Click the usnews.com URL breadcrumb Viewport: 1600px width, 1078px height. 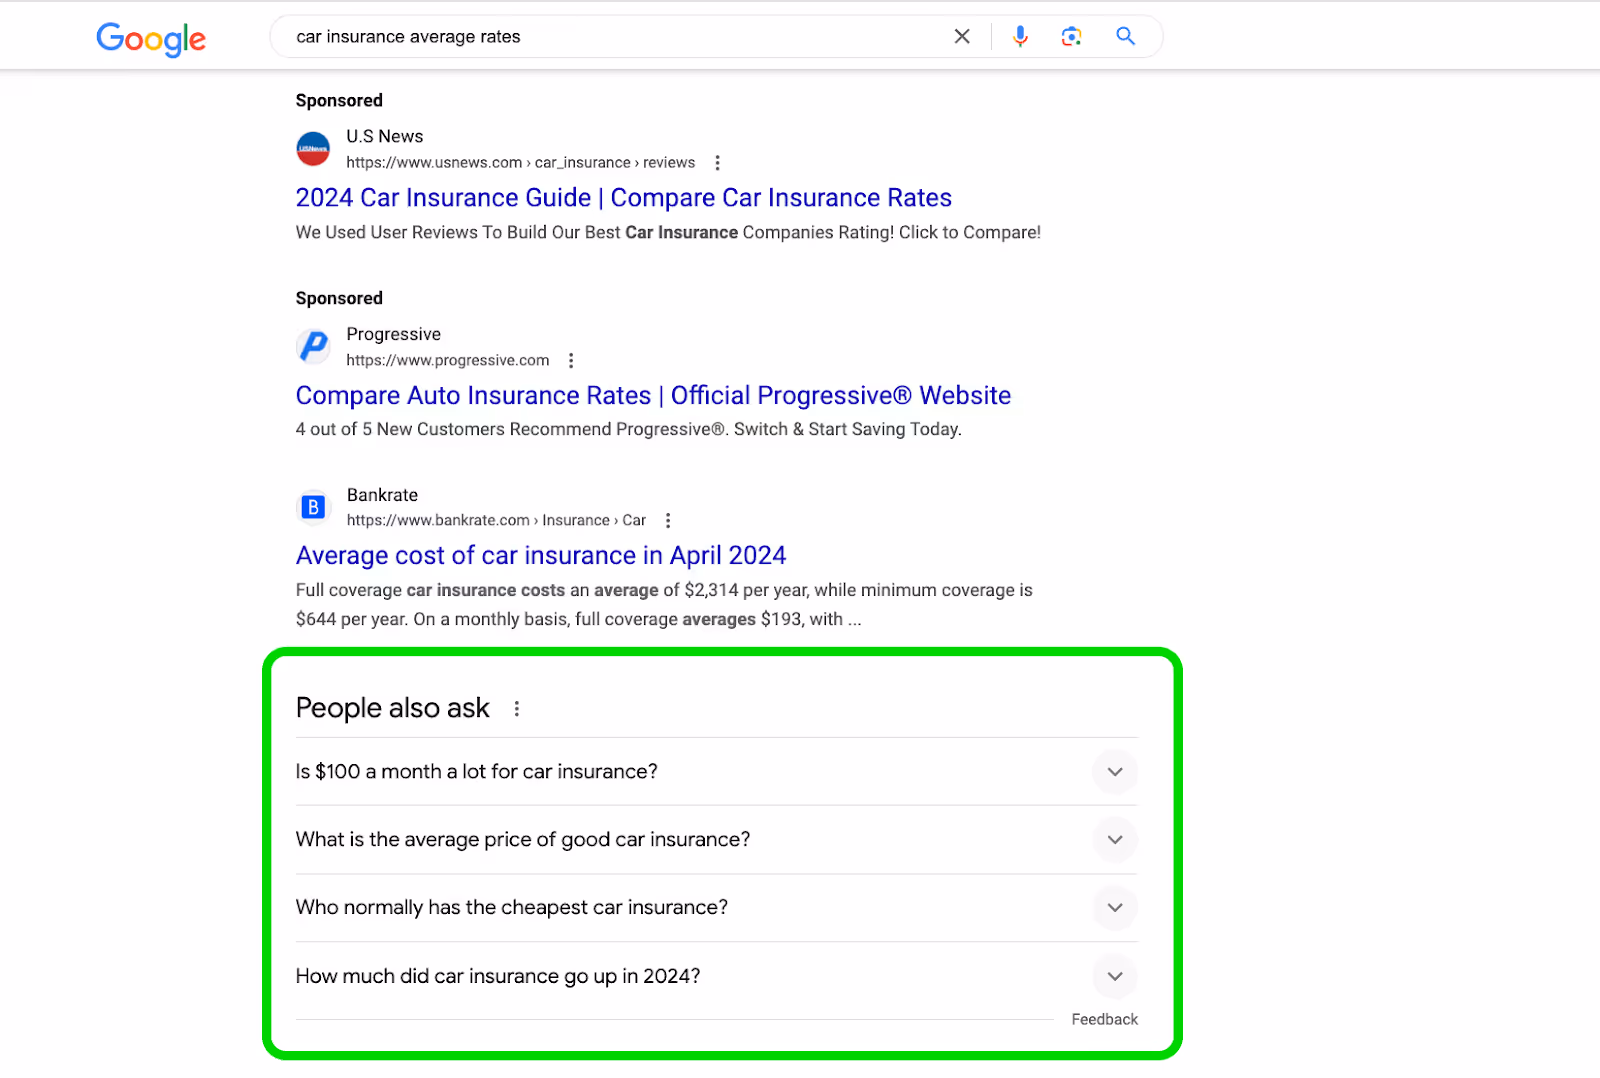521,163
